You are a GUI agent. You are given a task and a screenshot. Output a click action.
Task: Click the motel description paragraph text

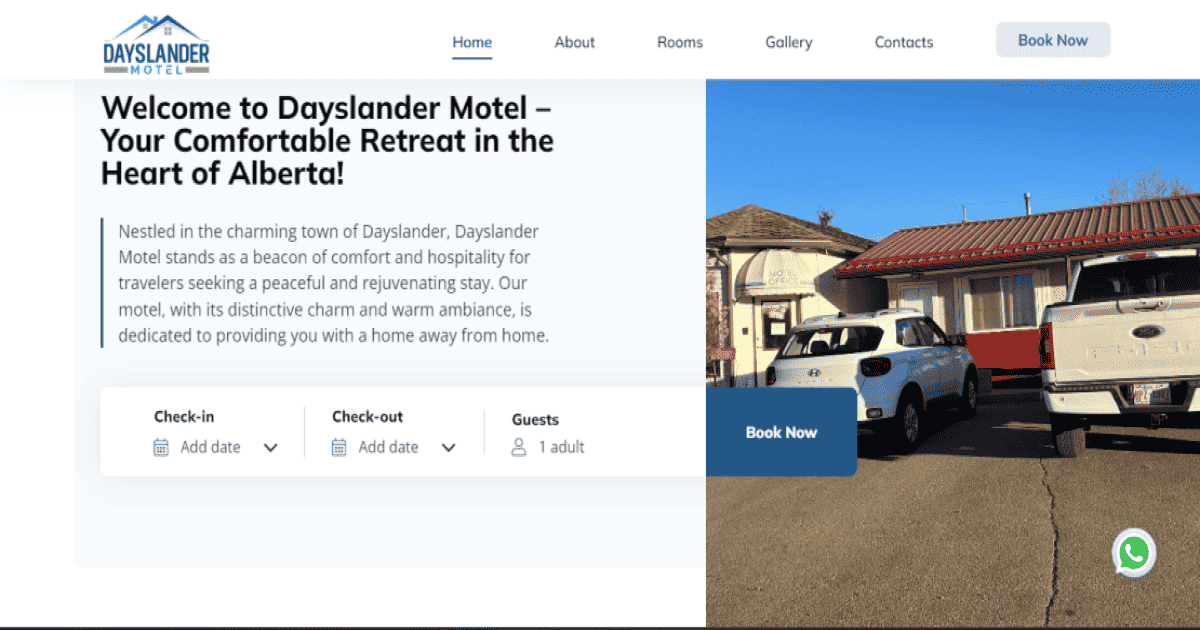pyautogui.click(x=333, y=284)
